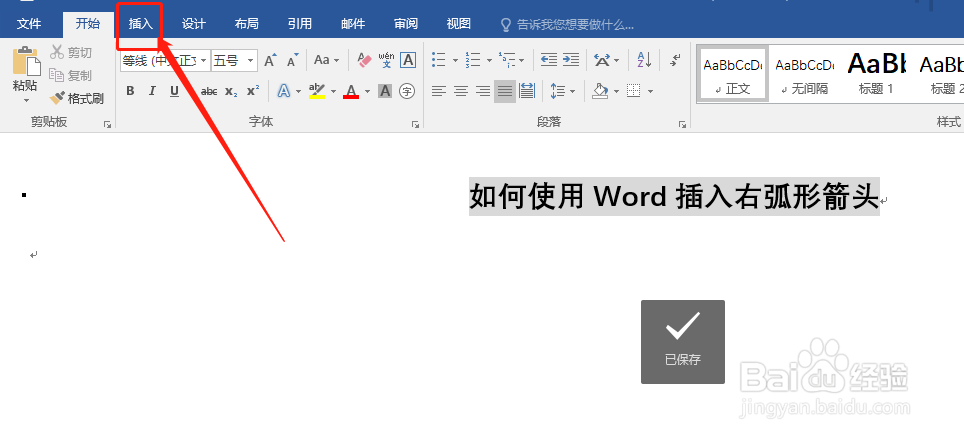The image size is (964, 441).
Task: Select the Format Painter (格式刷) brush
Action: 77,98
